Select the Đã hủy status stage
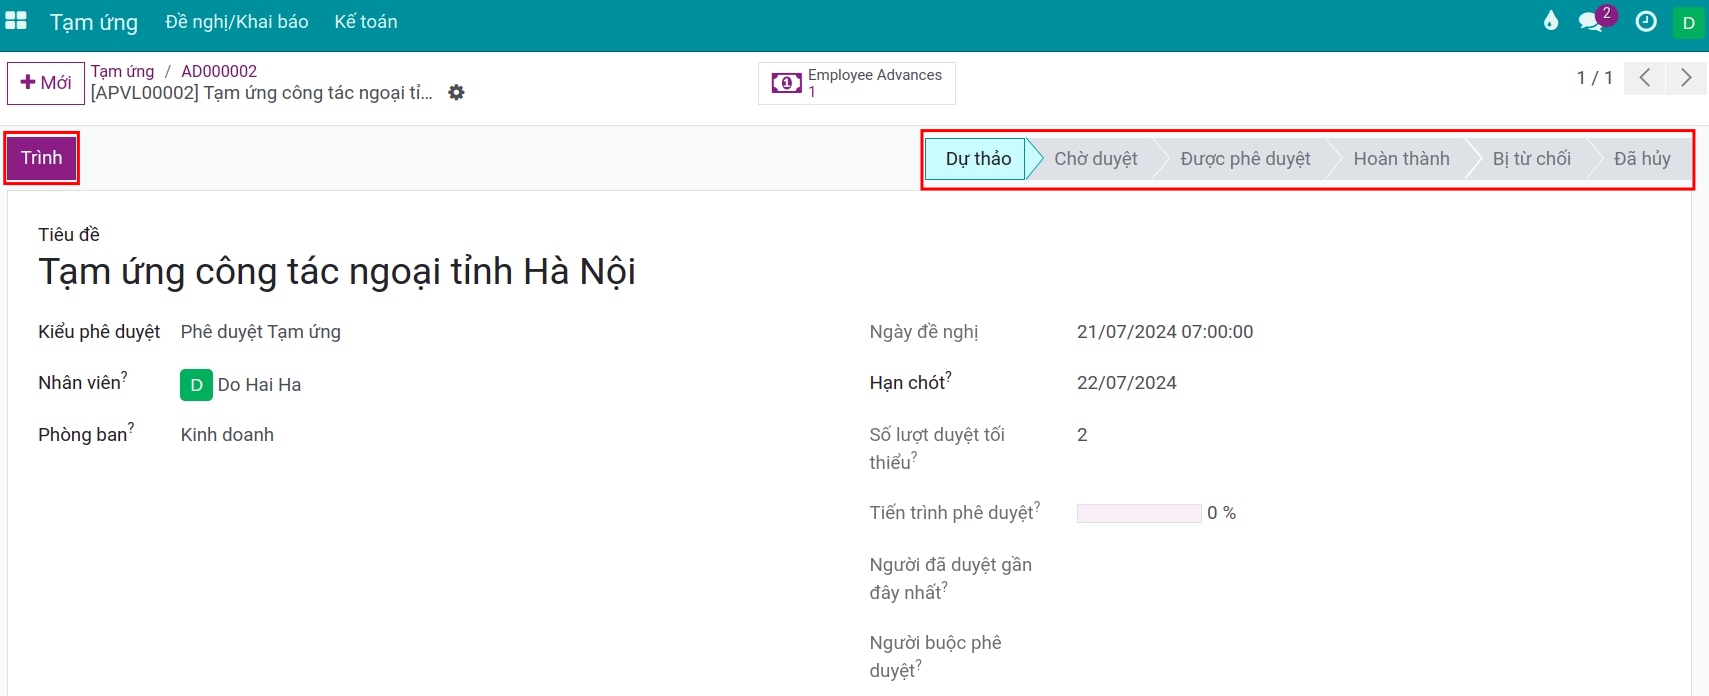 1642,159
